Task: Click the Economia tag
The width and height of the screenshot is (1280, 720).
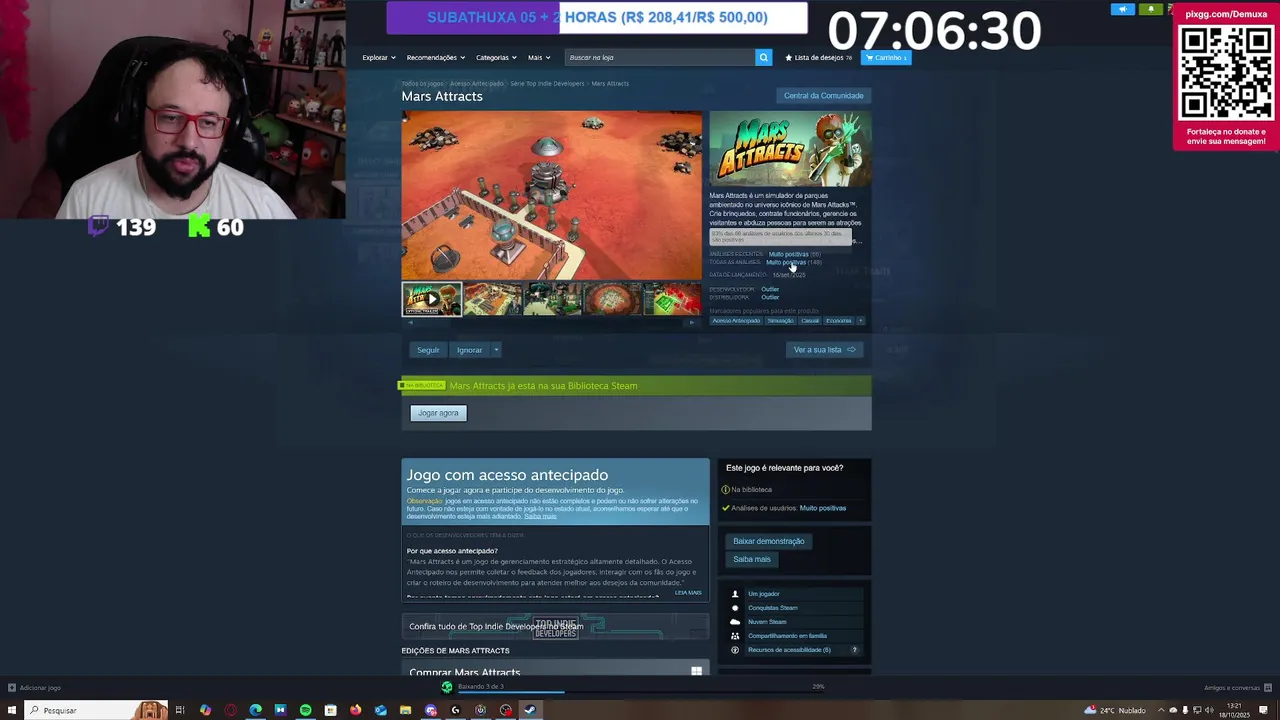Action: [839, 320]
